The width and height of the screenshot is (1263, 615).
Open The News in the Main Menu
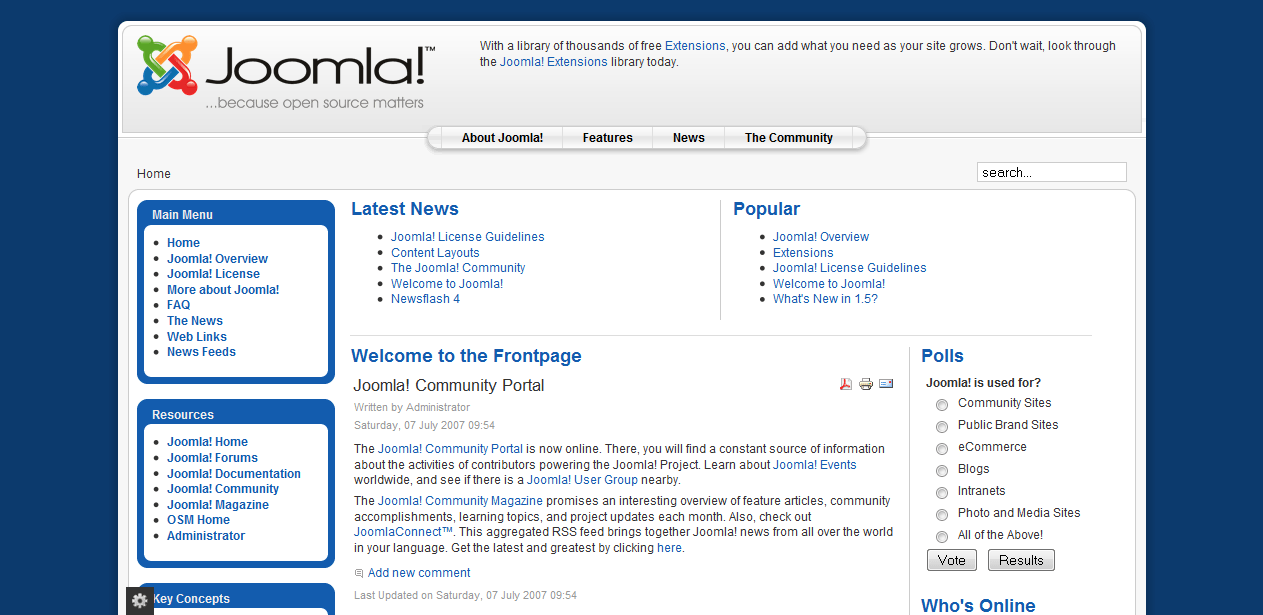[195, 321]
